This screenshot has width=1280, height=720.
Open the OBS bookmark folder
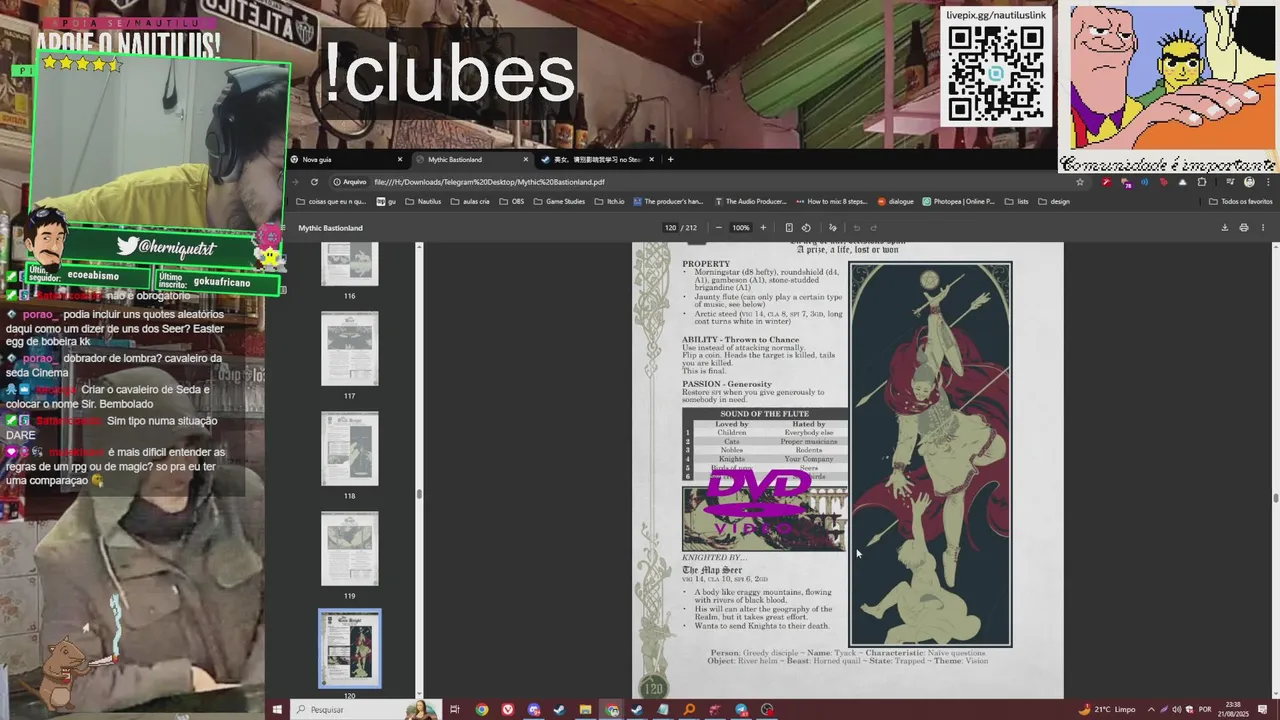click(511, 201)
